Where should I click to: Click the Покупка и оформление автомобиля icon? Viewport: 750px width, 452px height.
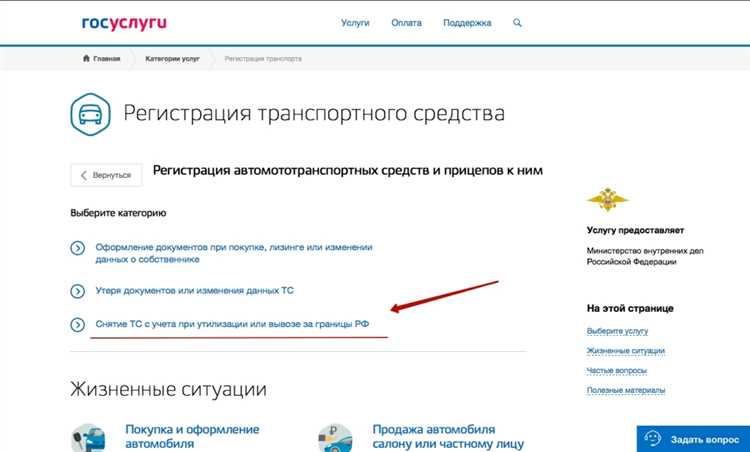tap(88, 438)
